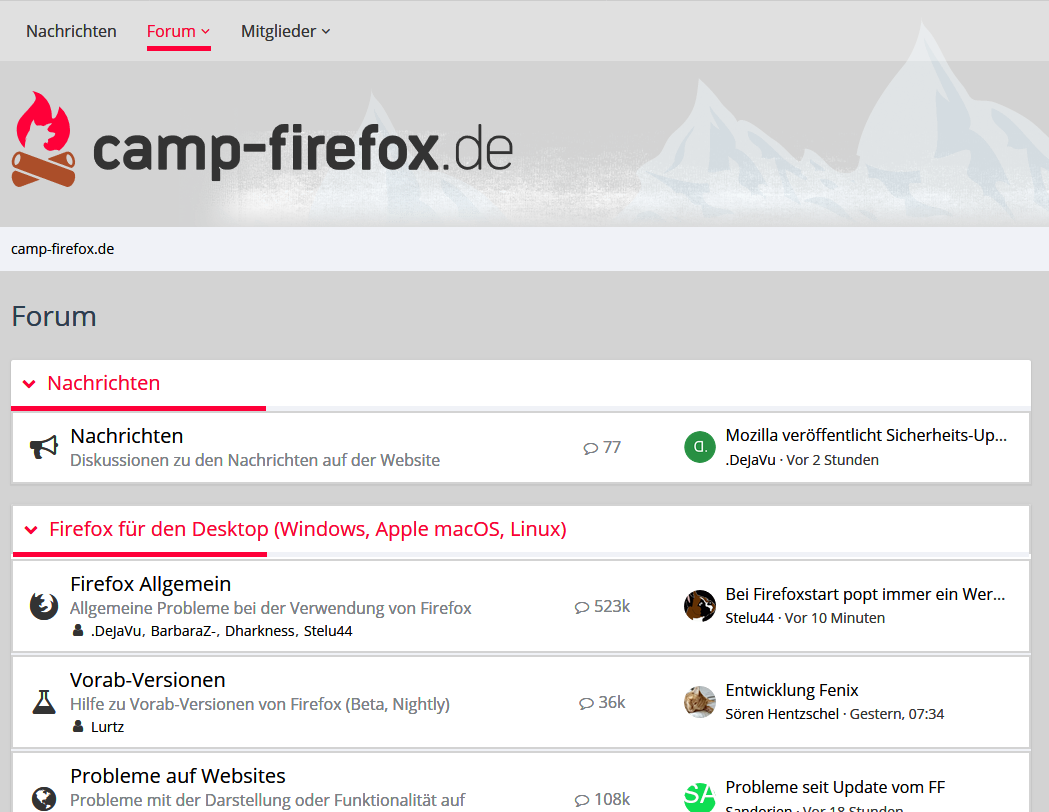Open thread Bei Firefoxstart popt immer ein Wer...

pos(865,594)
